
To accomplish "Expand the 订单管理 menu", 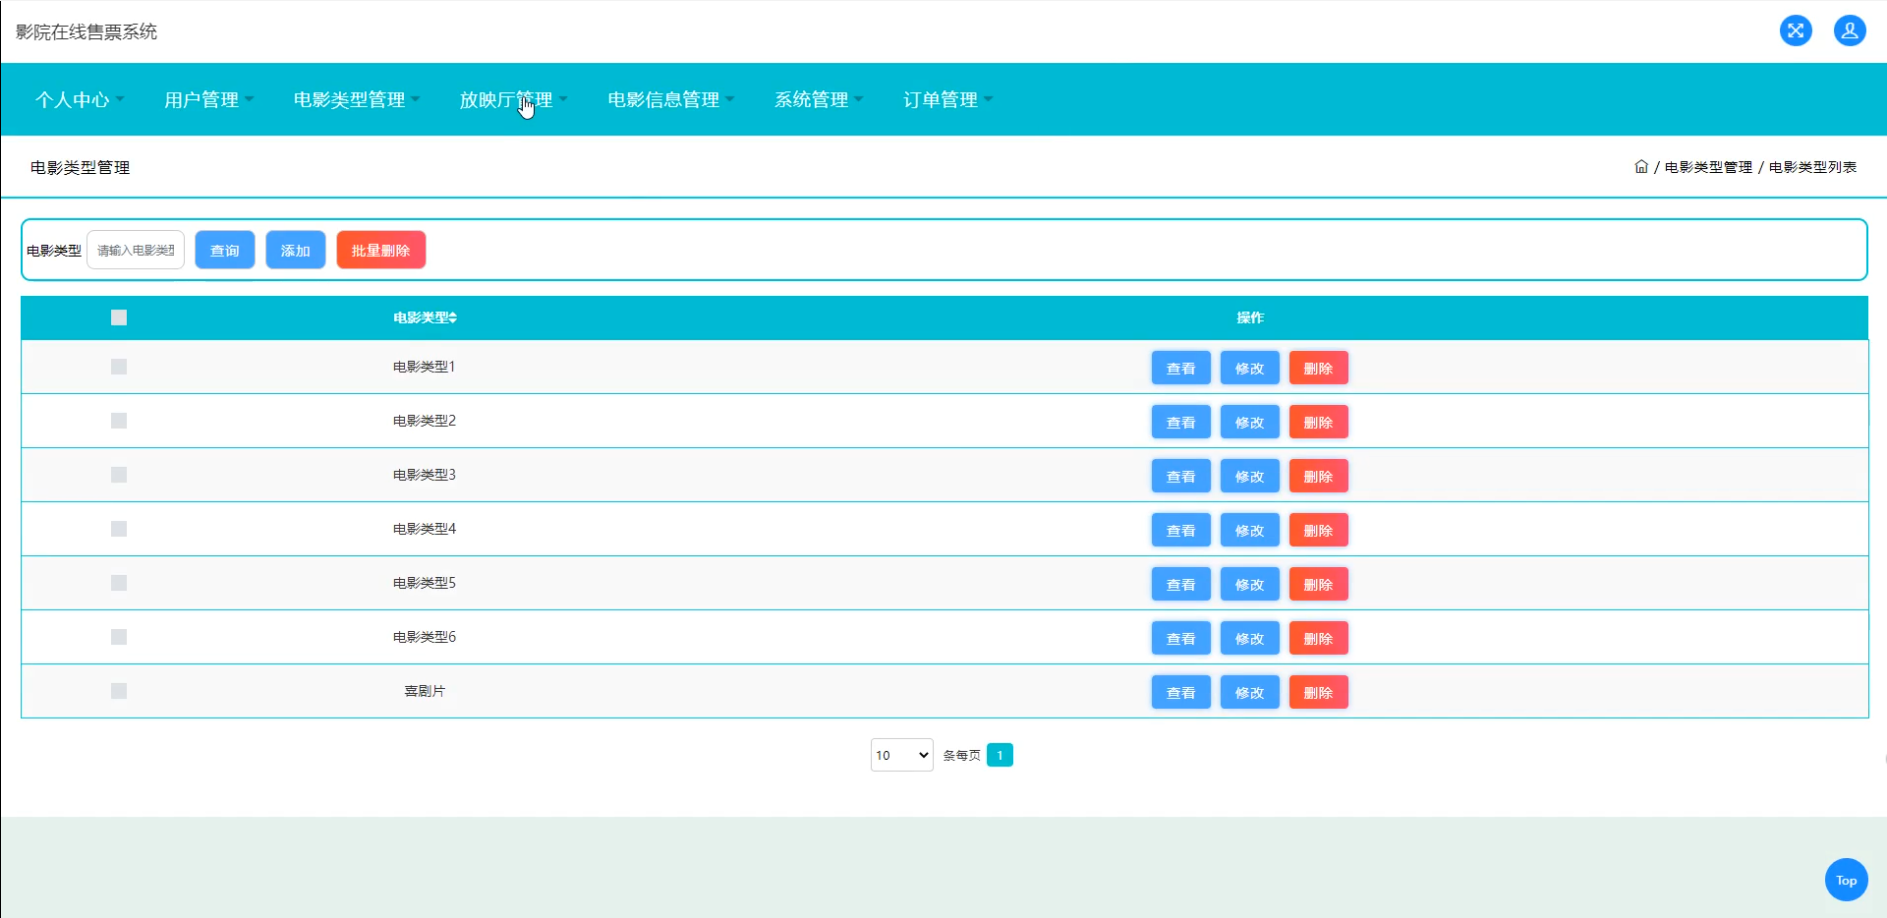I will (948, 100).
